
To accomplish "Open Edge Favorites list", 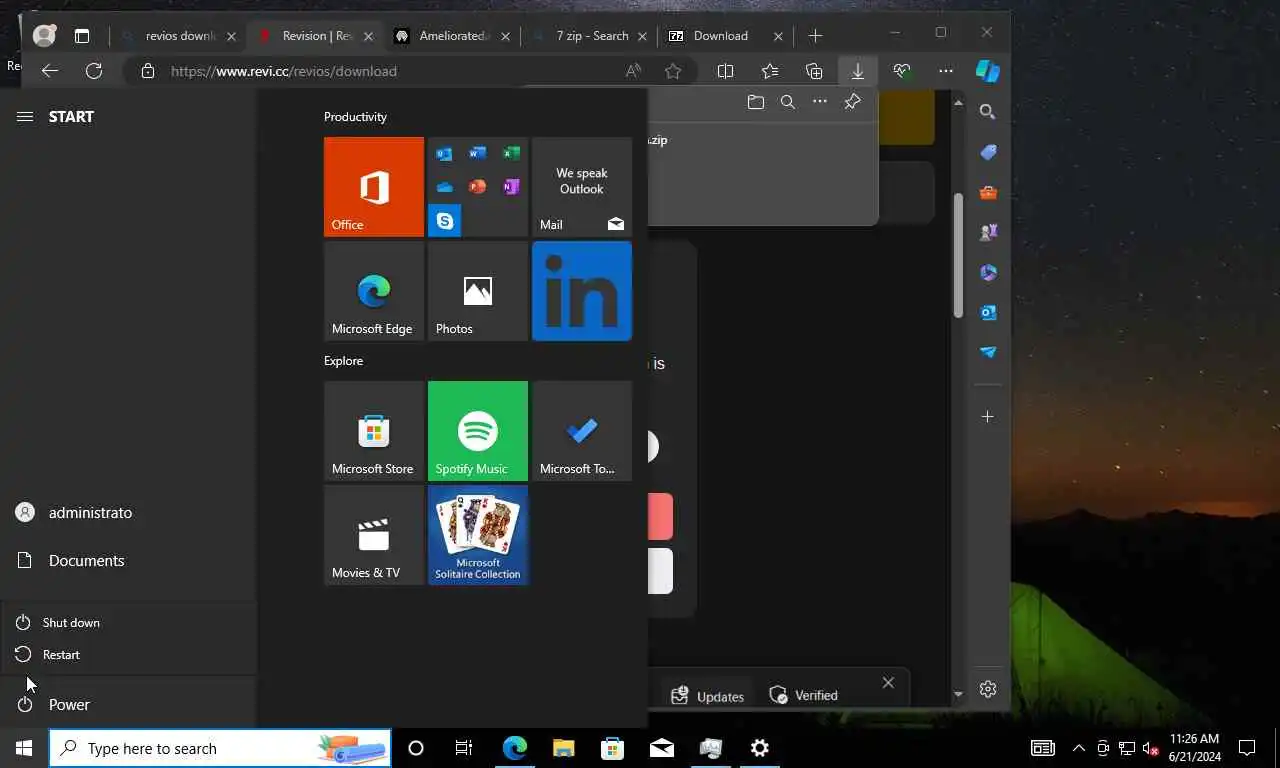I will pos(770,71).
